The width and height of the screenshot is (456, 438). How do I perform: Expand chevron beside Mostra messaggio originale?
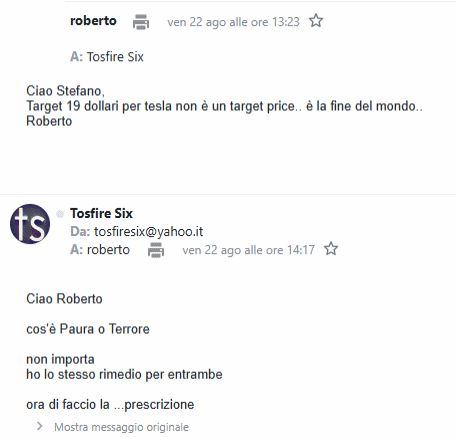[40, 426]
